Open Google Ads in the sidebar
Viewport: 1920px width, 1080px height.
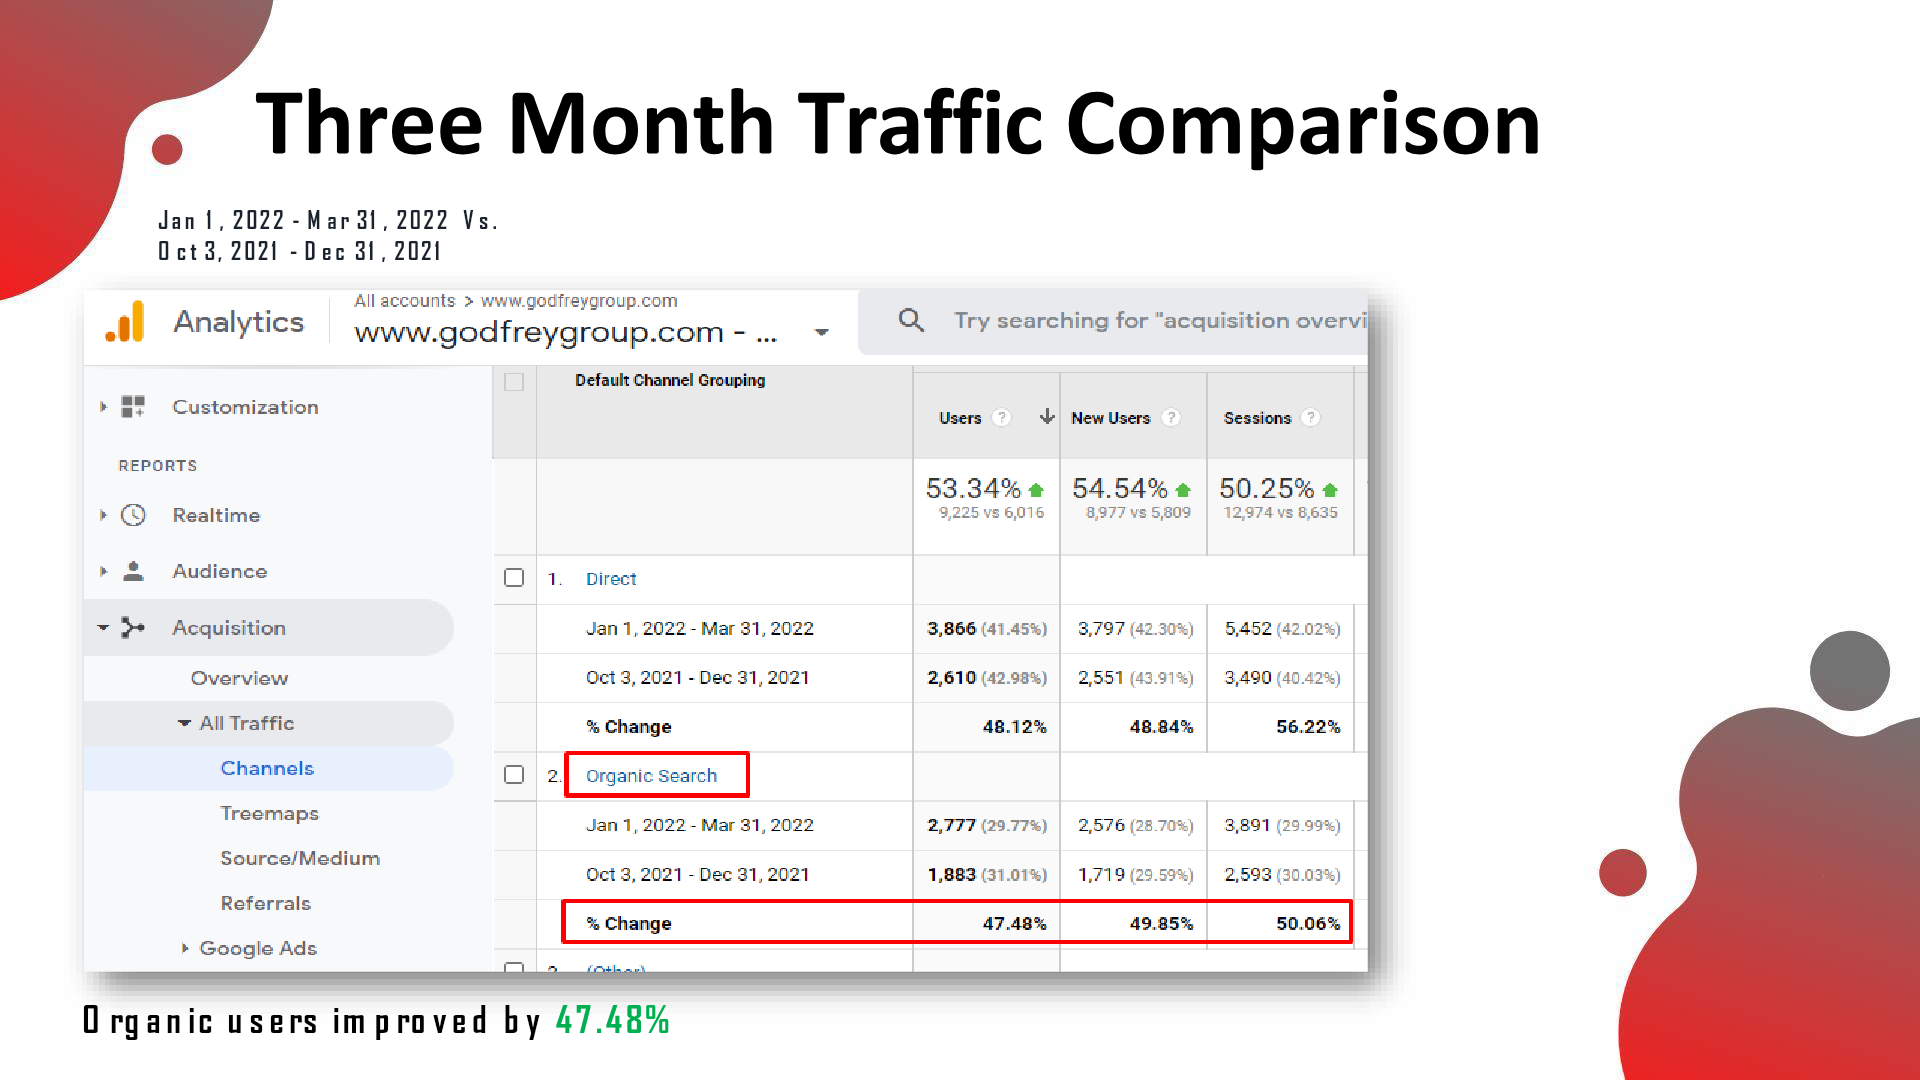pos(258,948)
